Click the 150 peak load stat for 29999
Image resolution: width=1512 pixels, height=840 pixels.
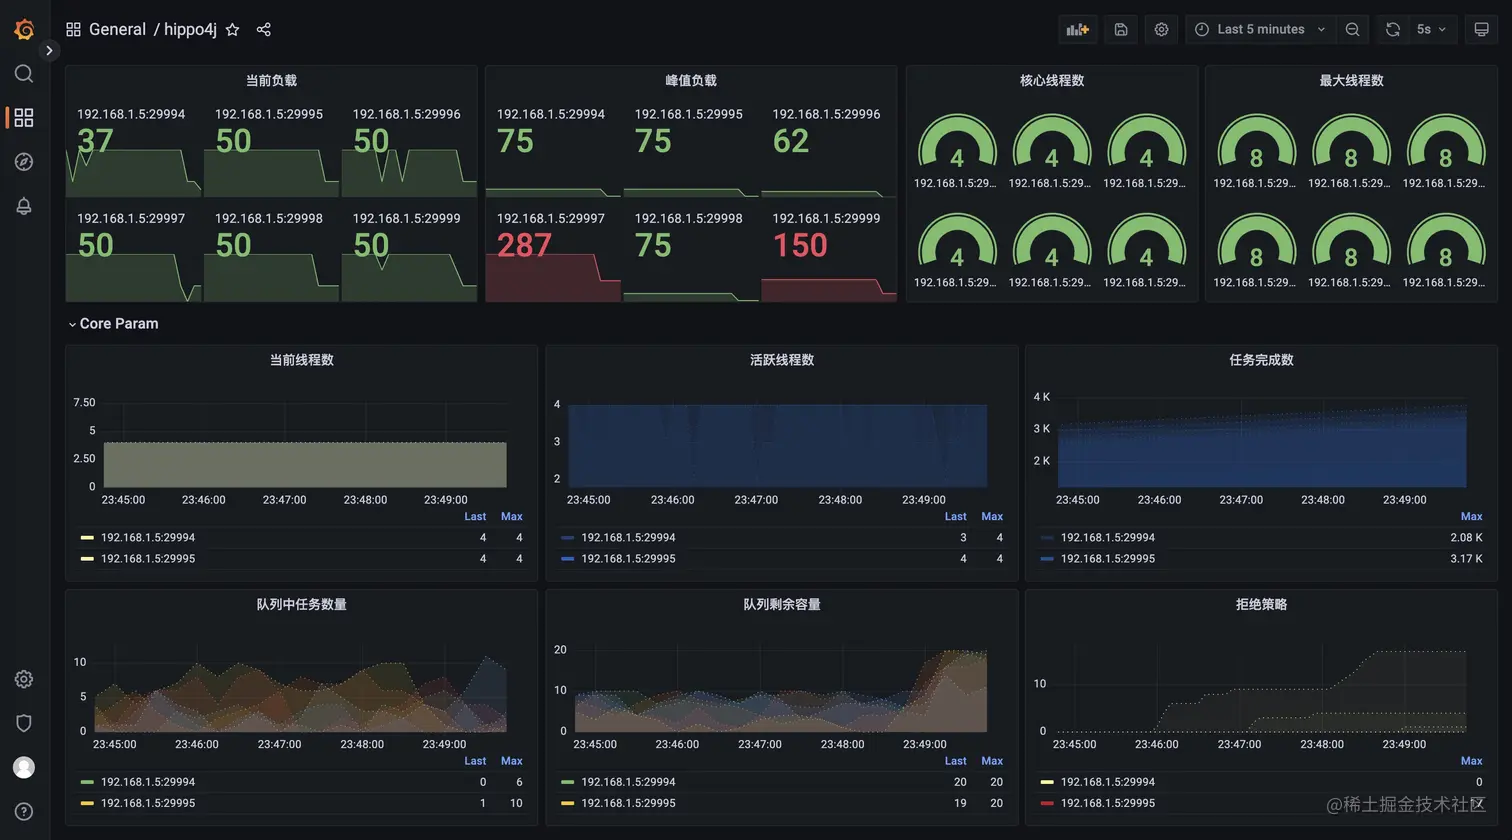tap(800, 245)
